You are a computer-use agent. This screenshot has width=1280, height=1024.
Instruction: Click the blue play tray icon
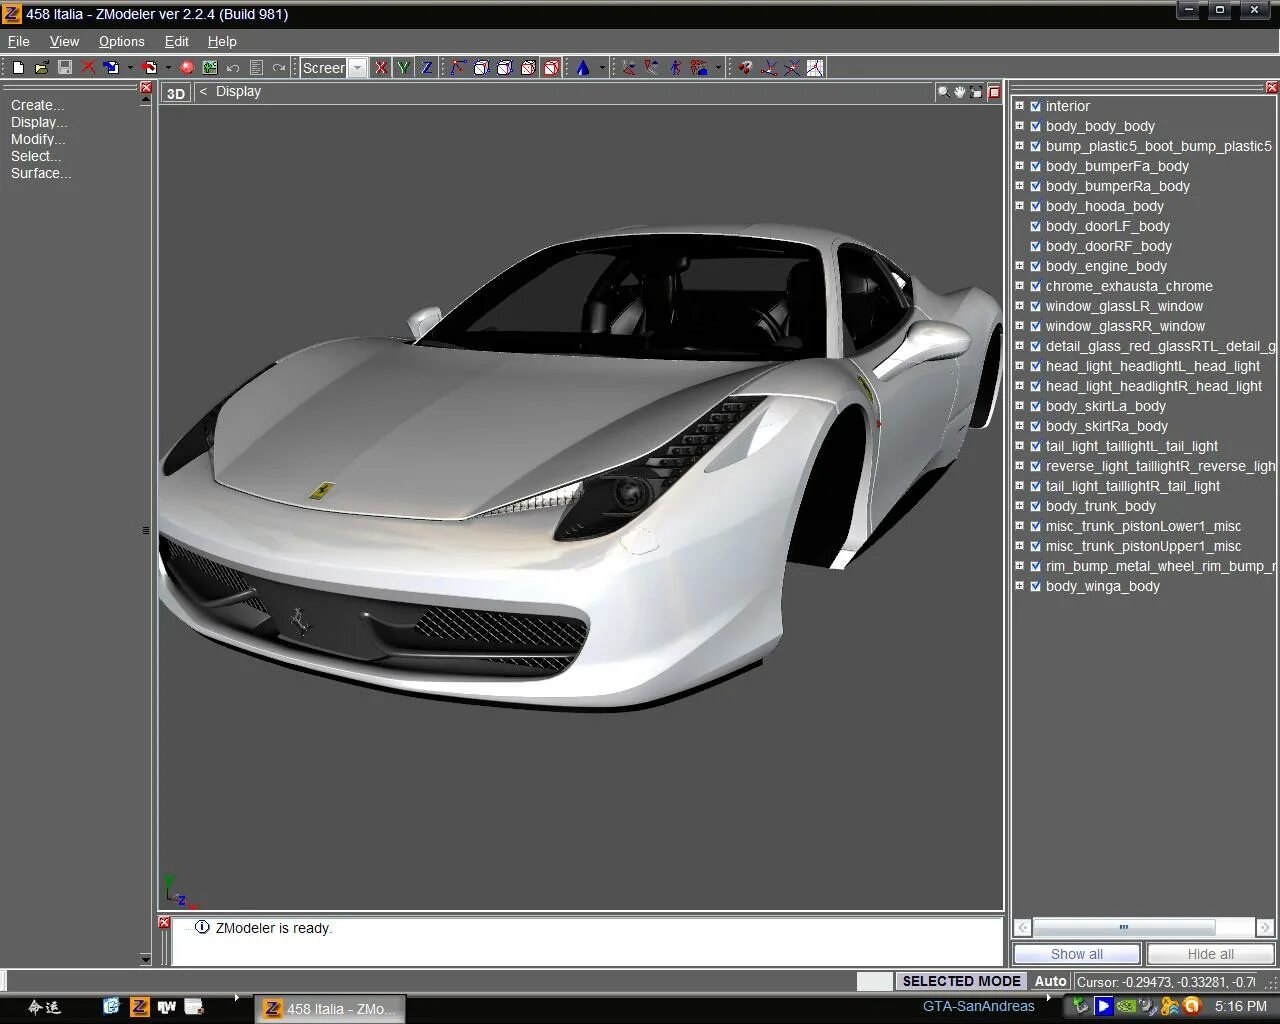tap(1104, 1006)
